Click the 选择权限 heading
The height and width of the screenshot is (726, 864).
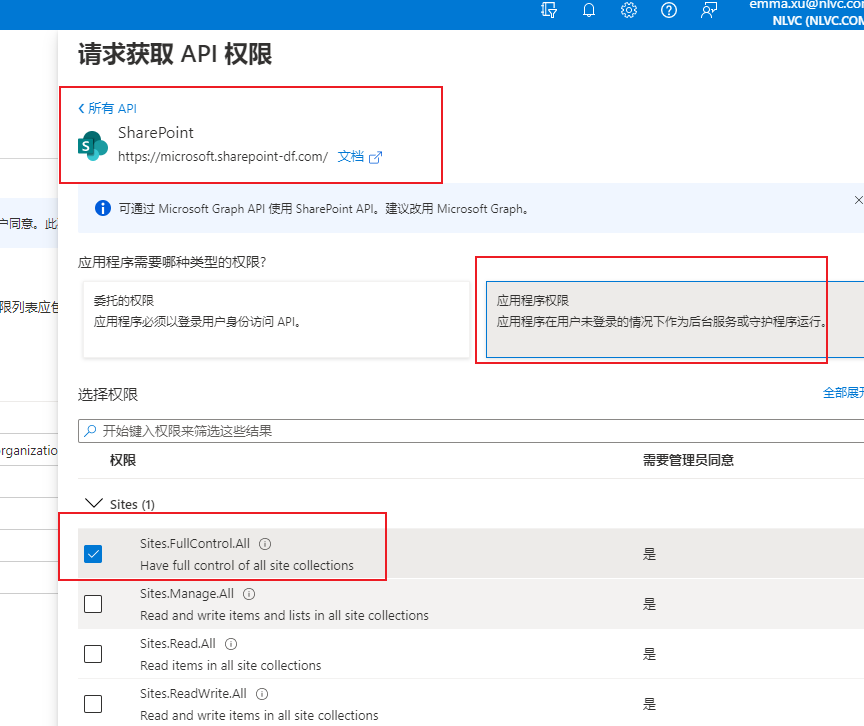pyautogui.click(x=108, y=394)
